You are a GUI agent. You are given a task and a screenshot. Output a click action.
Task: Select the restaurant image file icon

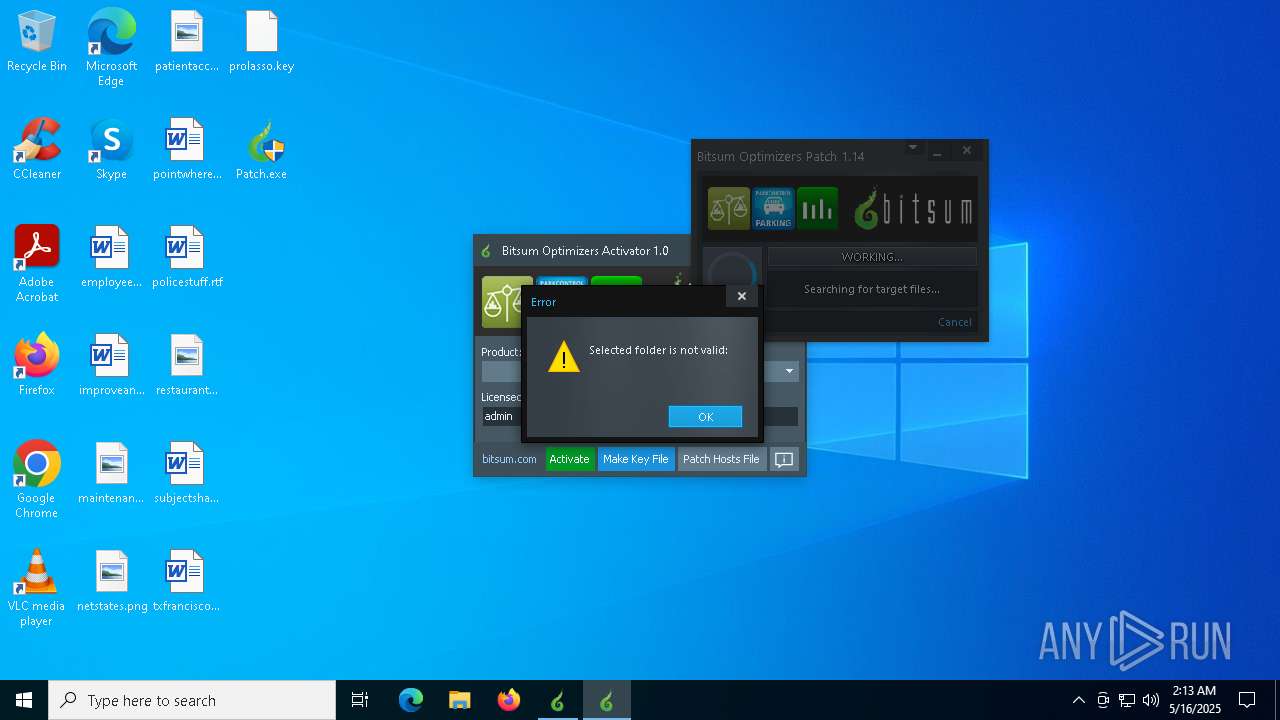tap(186, 365)
